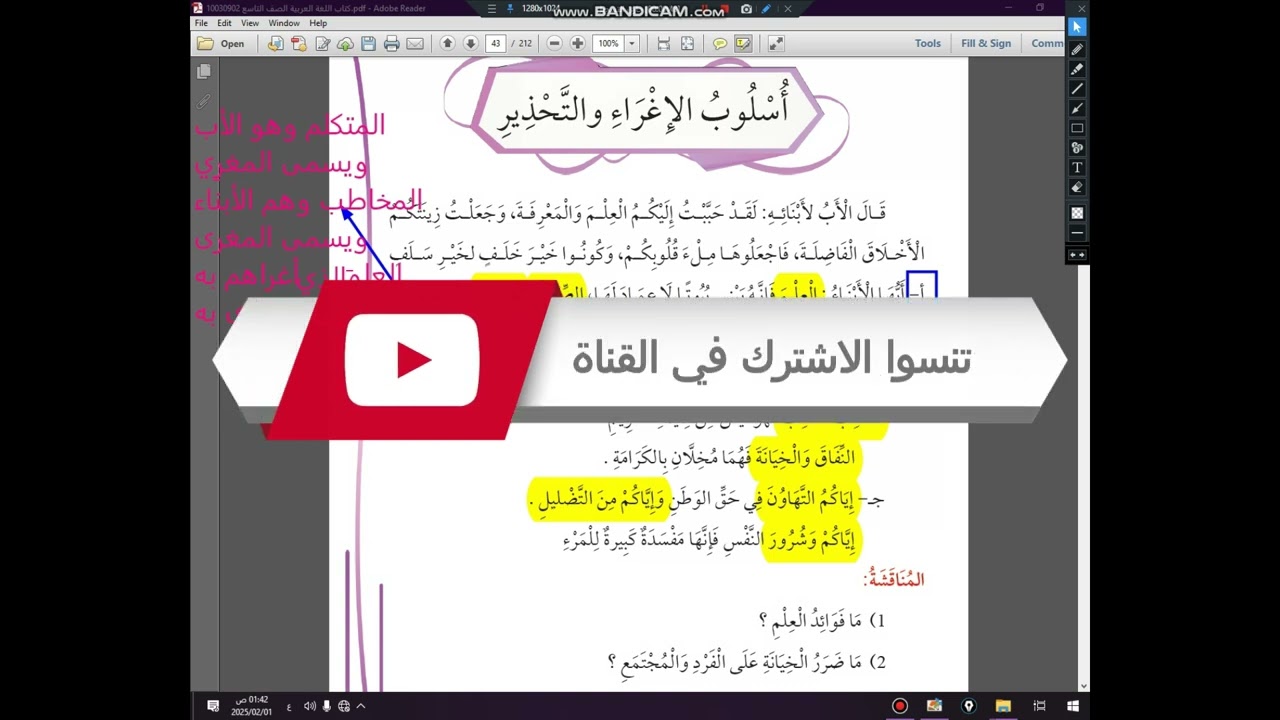Click the page number field showing 43

point(495,43)
